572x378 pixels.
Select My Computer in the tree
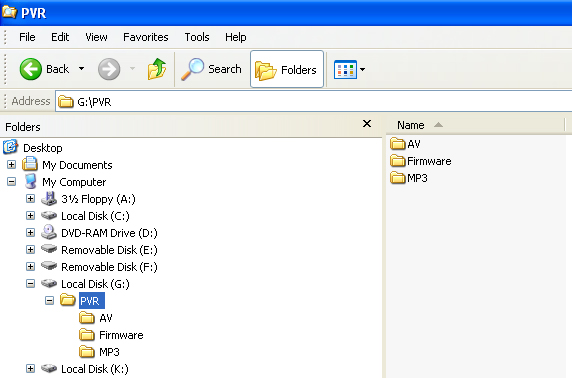point(74,182)
